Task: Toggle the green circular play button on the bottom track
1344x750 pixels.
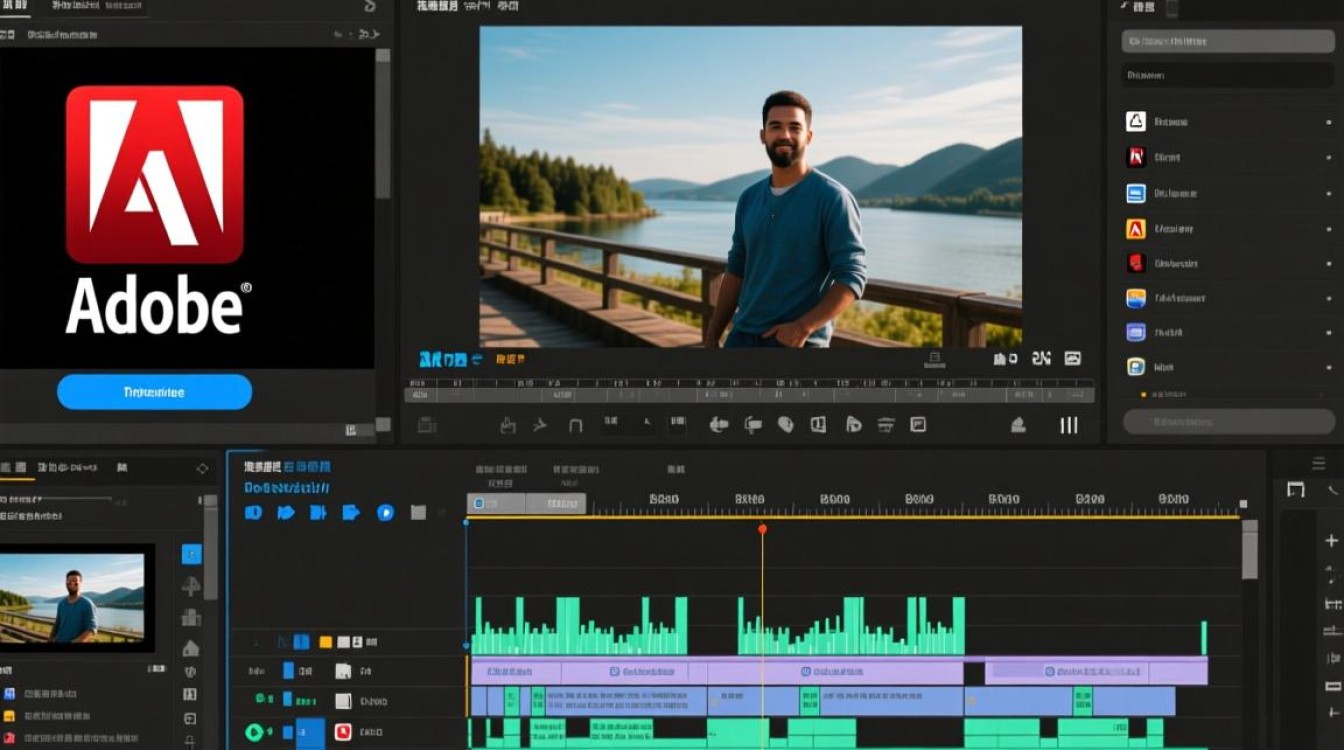Action: pos(254,732)
